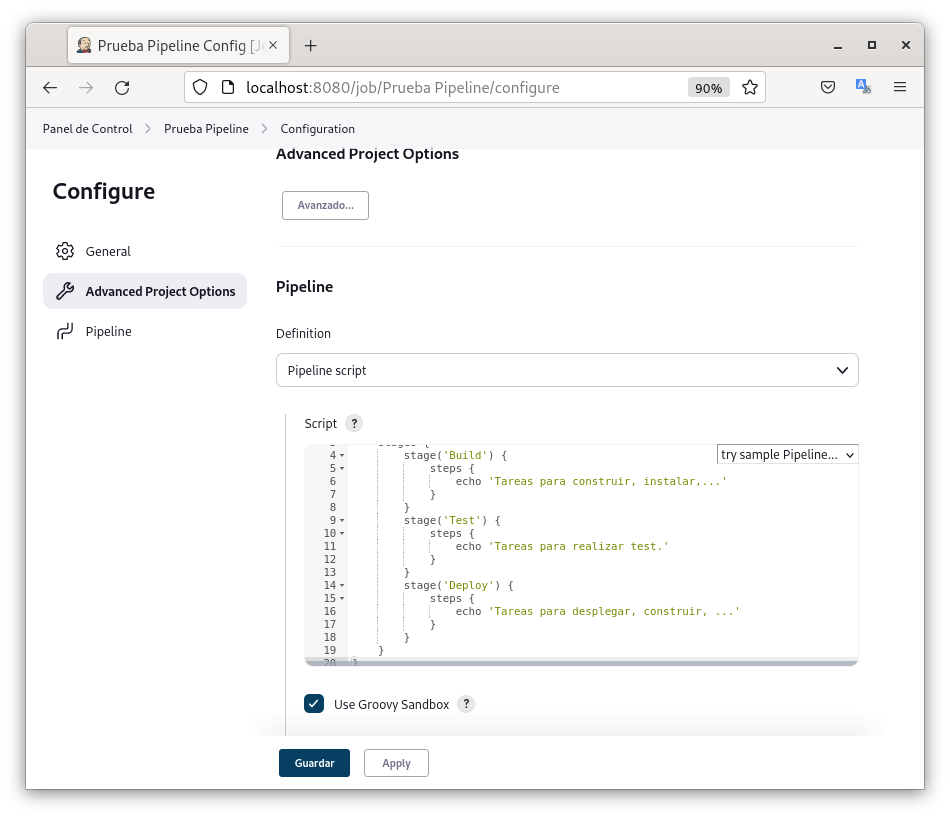
Task: Click the Script help question mark
Action: [354, 424]
